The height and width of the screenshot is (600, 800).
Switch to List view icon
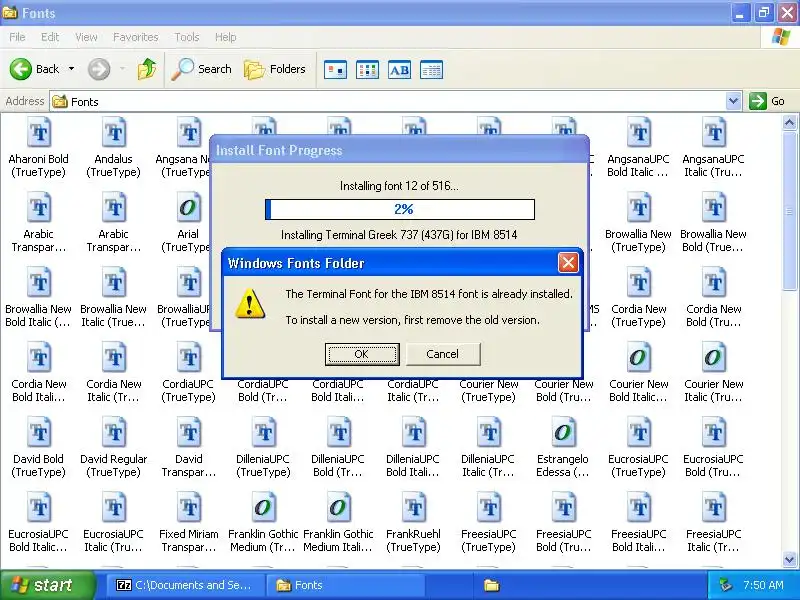click(x=367, y=70)
